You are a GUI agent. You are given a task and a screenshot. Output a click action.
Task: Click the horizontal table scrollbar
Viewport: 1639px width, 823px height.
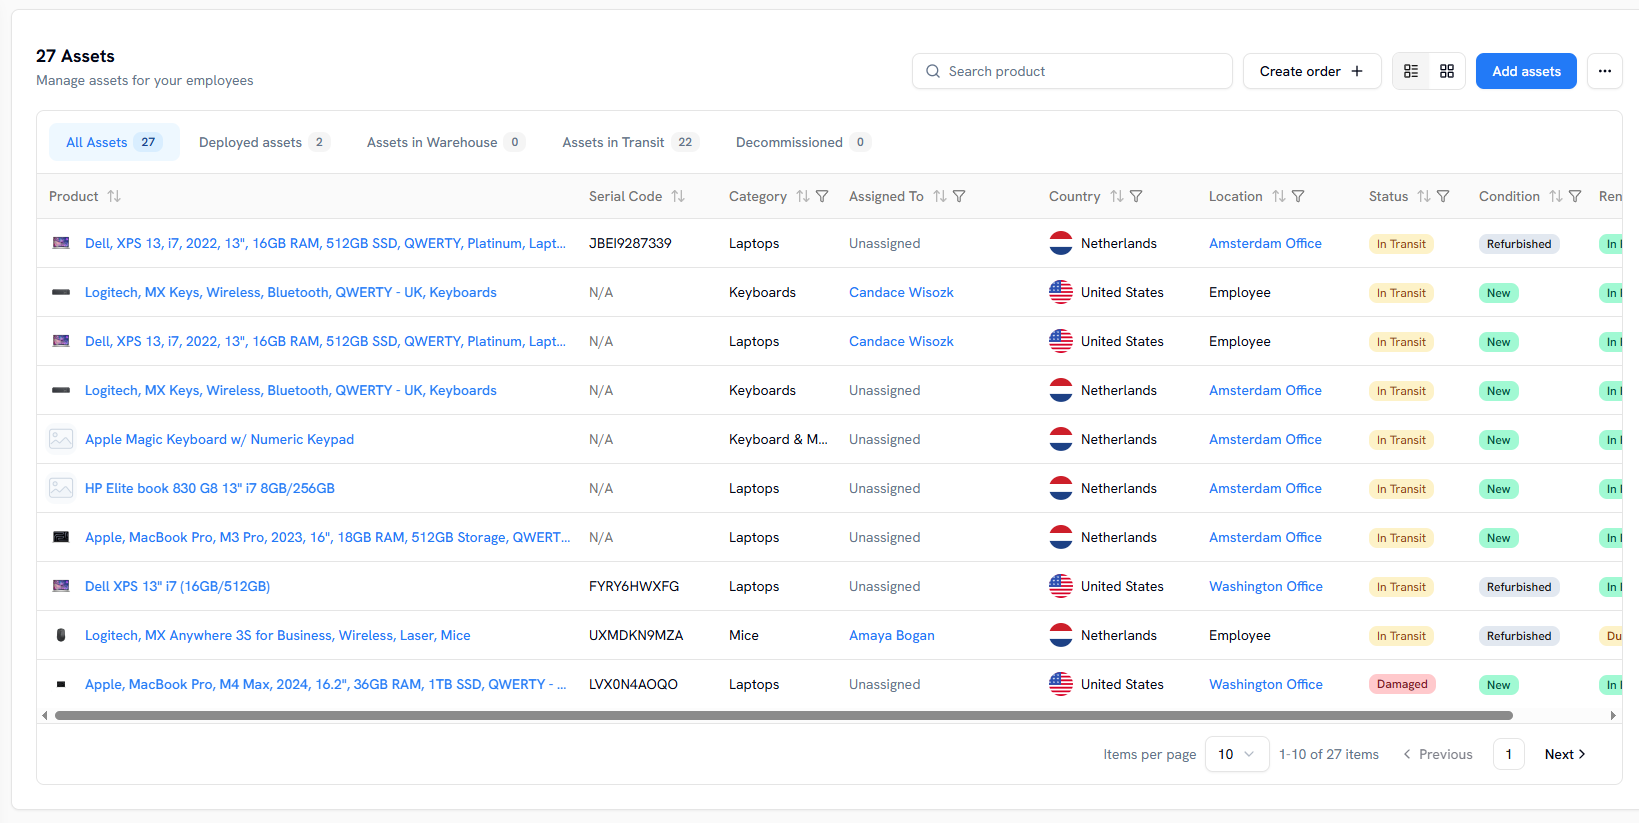[x=784, y=715]
